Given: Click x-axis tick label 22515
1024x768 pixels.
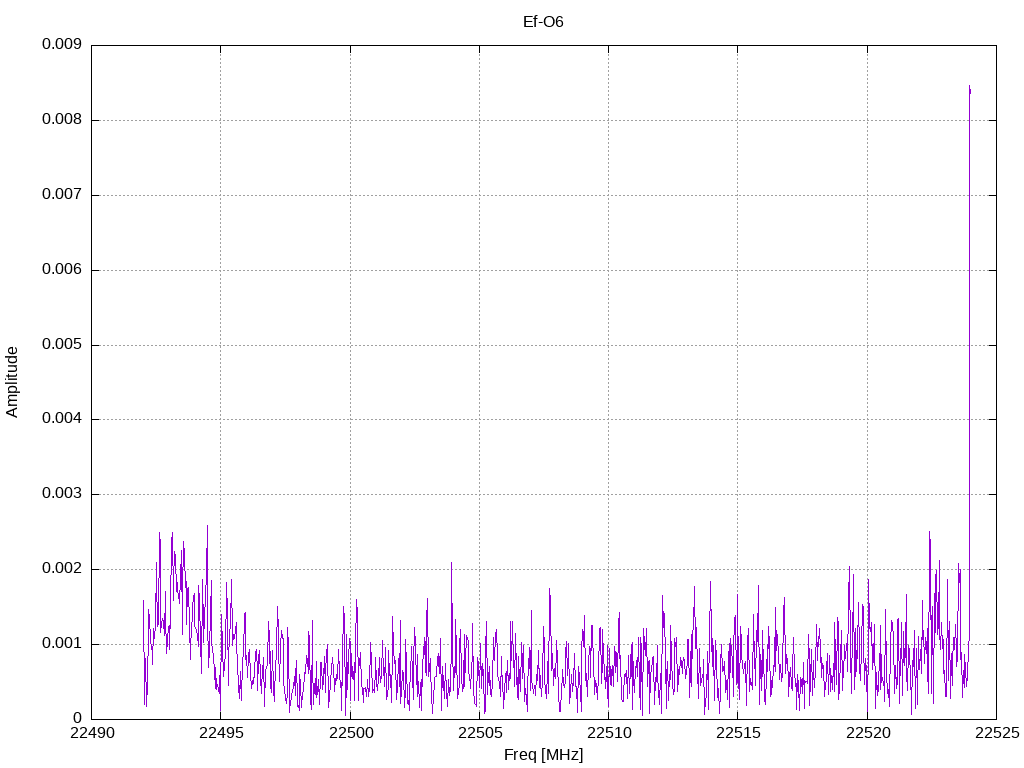Looking at the screenshot, I should (x=738, y=733).
